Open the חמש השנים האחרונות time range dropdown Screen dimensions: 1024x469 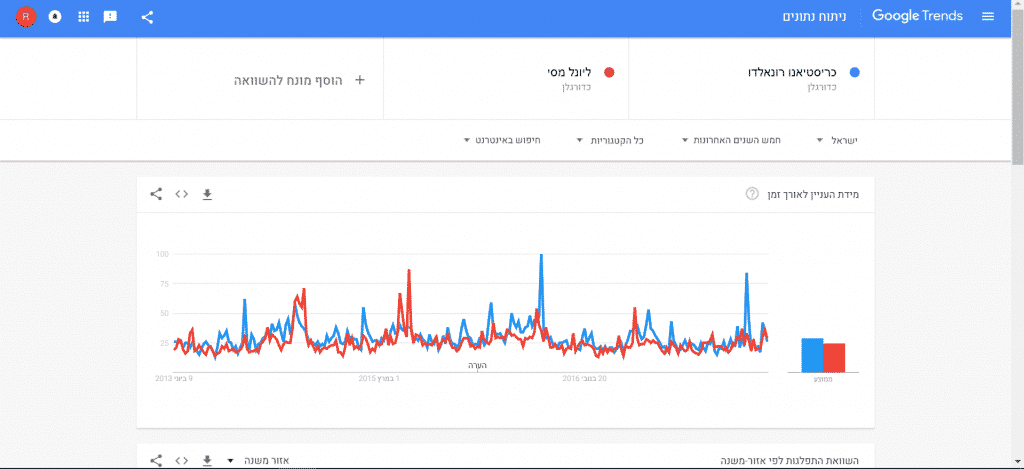tap(731, 140)
